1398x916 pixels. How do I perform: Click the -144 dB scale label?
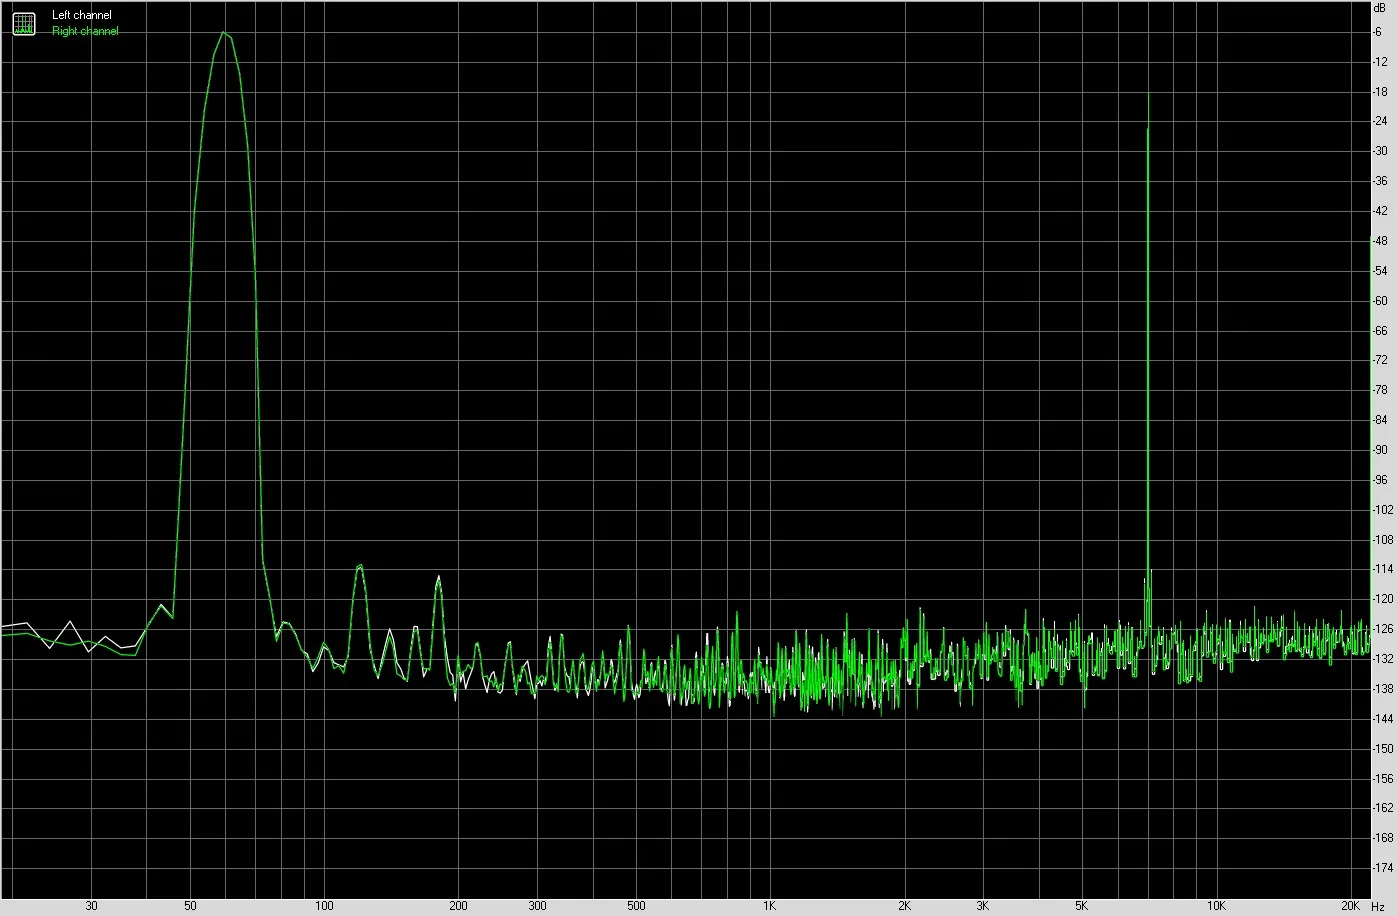coord(1383,719)
